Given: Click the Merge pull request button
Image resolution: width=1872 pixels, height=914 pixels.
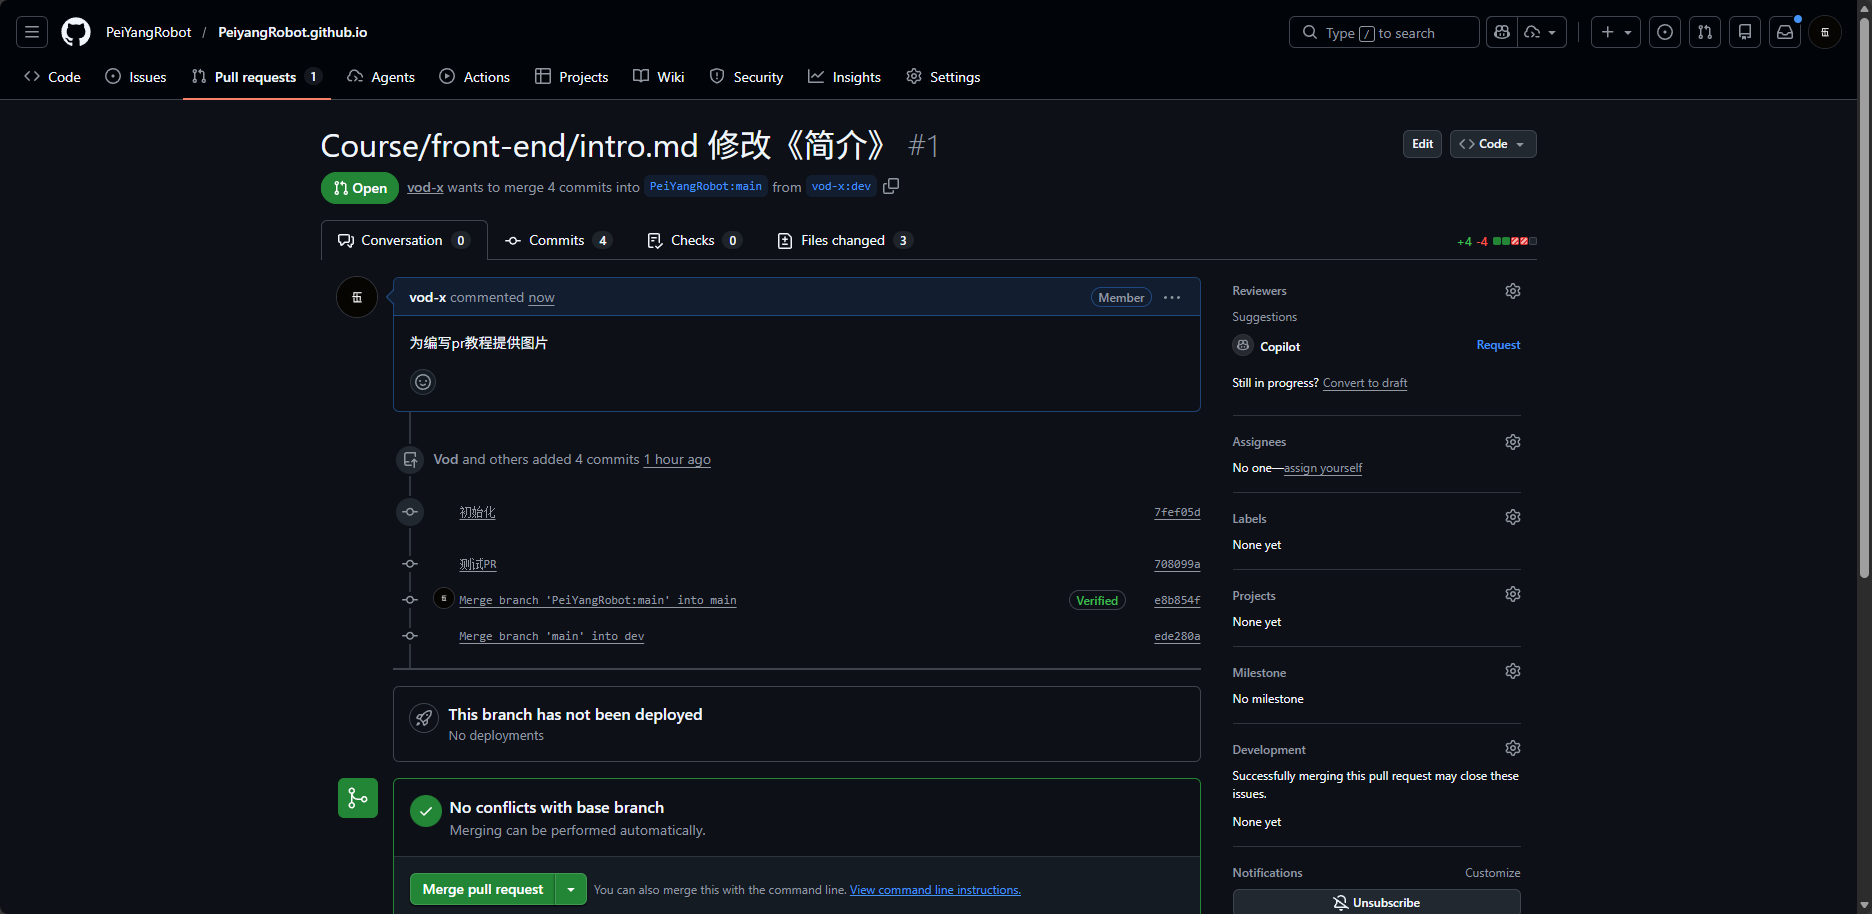Looking at the screenshot, I should 482,889.
